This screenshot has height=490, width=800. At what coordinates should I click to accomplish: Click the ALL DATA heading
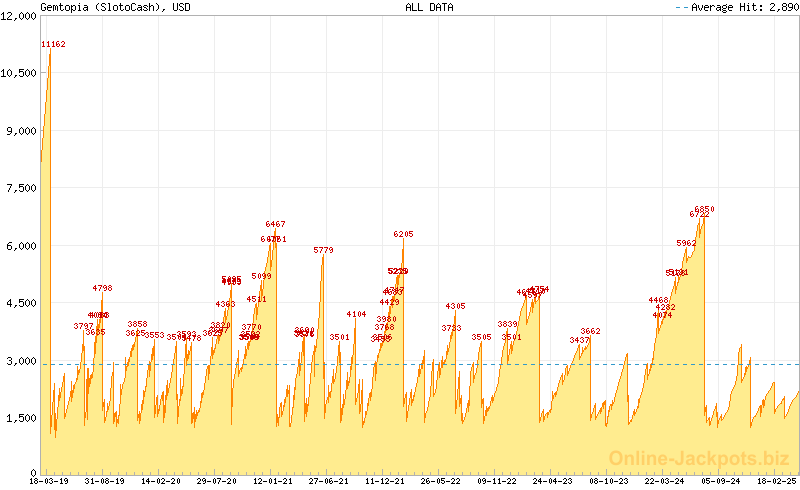[429, 7]
